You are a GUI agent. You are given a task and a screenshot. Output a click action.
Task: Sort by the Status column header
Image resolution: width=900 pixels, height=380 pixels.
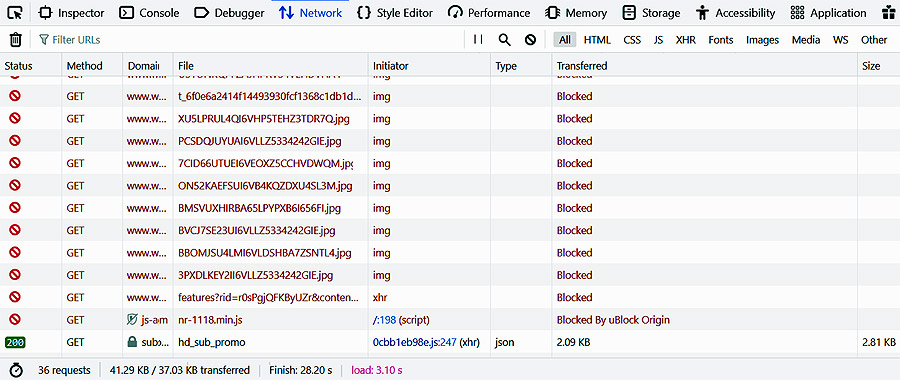[31, 66]
